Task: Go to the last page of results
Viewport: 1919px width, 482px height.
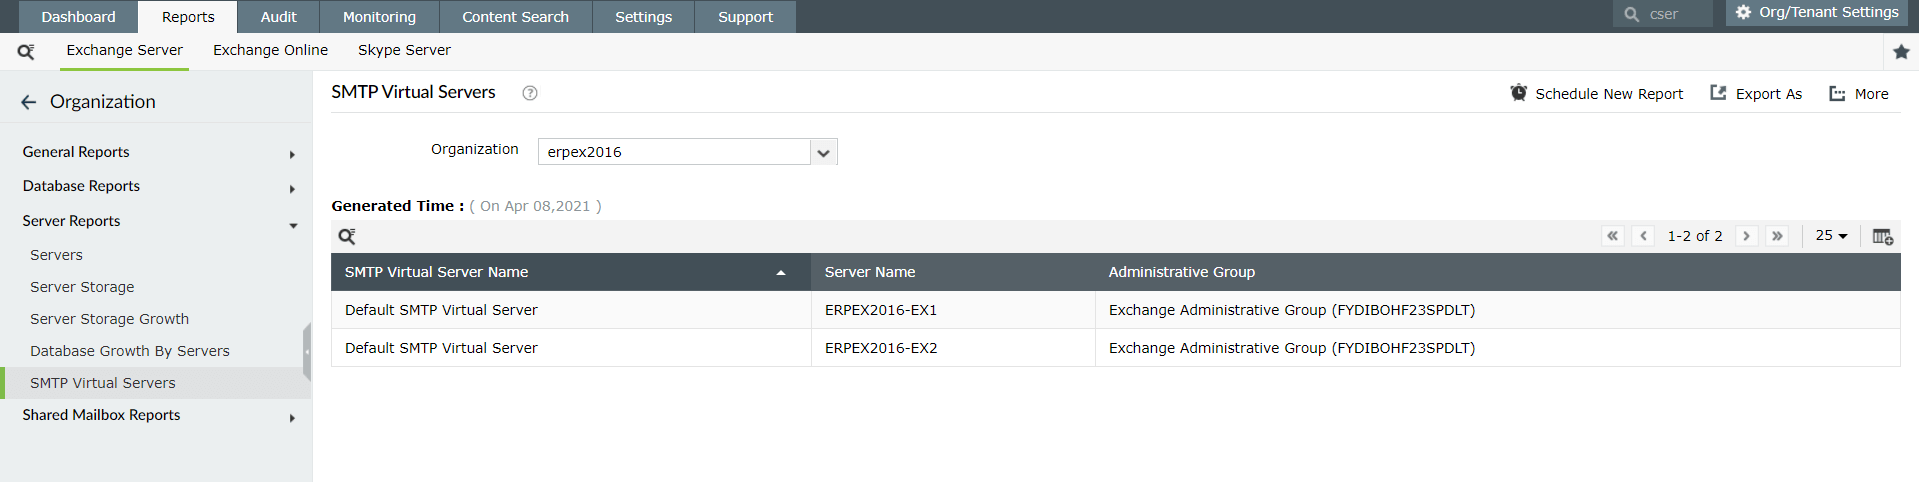Action: point(1777,236)
